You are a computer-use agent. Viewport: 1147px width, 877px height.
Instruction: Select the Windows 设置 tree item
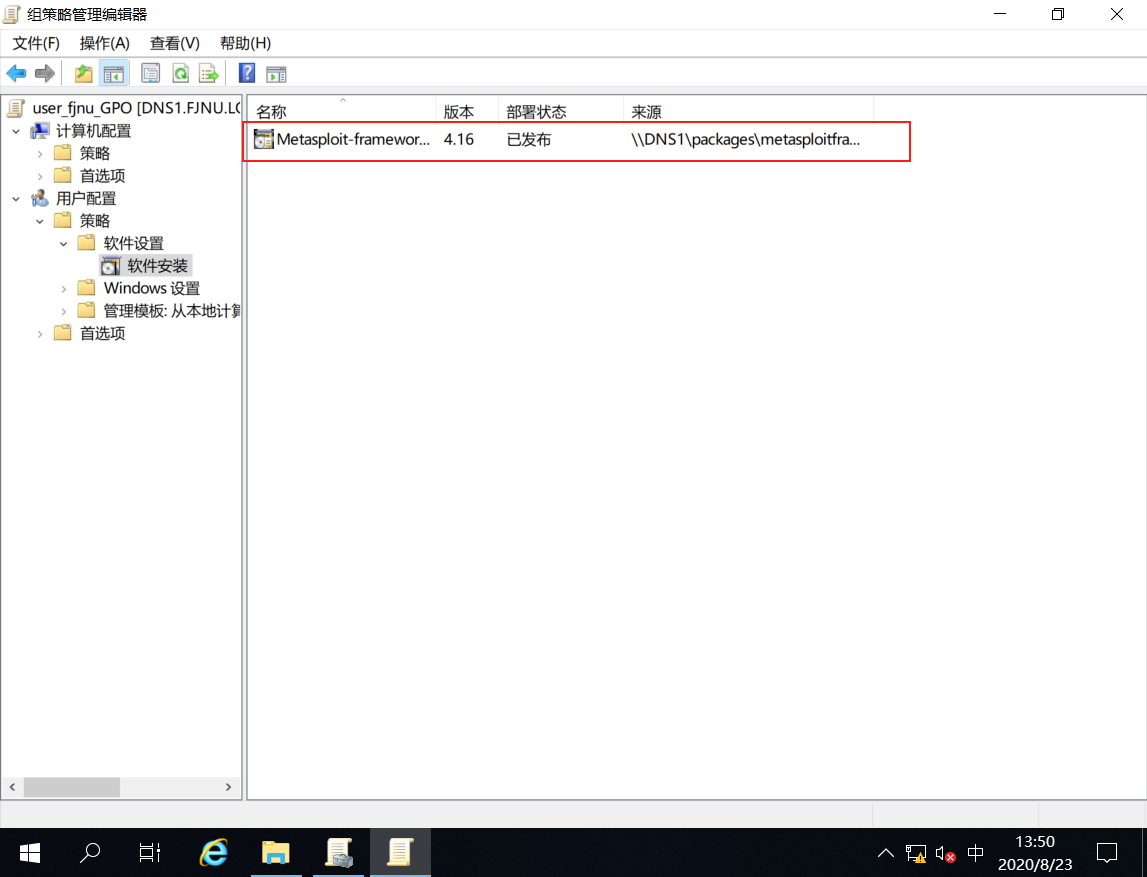152,288
